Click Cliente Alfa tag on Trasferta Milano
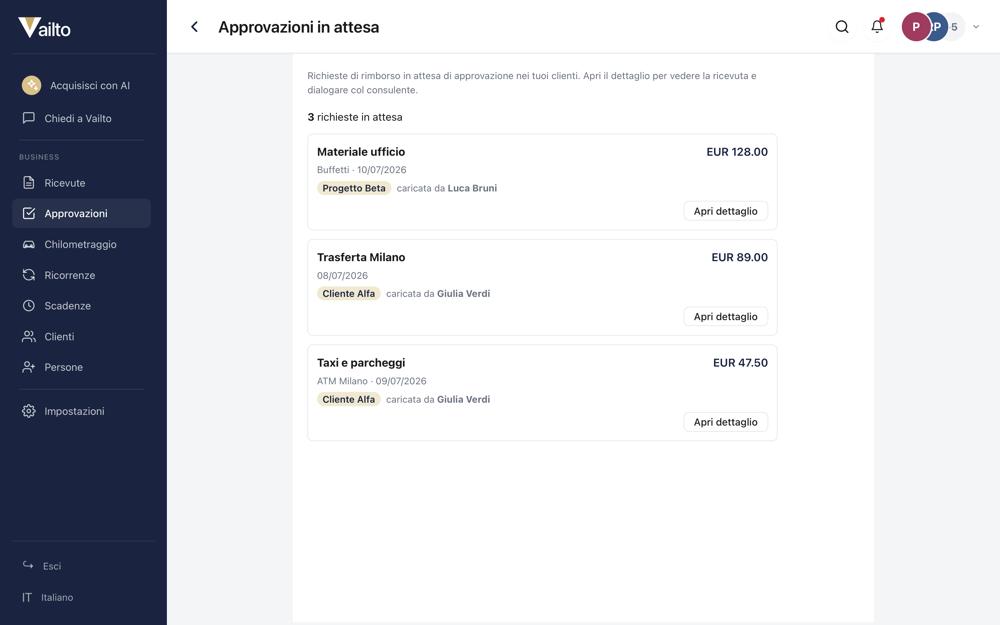Image resolution: width=1000 pixels, height=625 pixels. click(348, 293)
